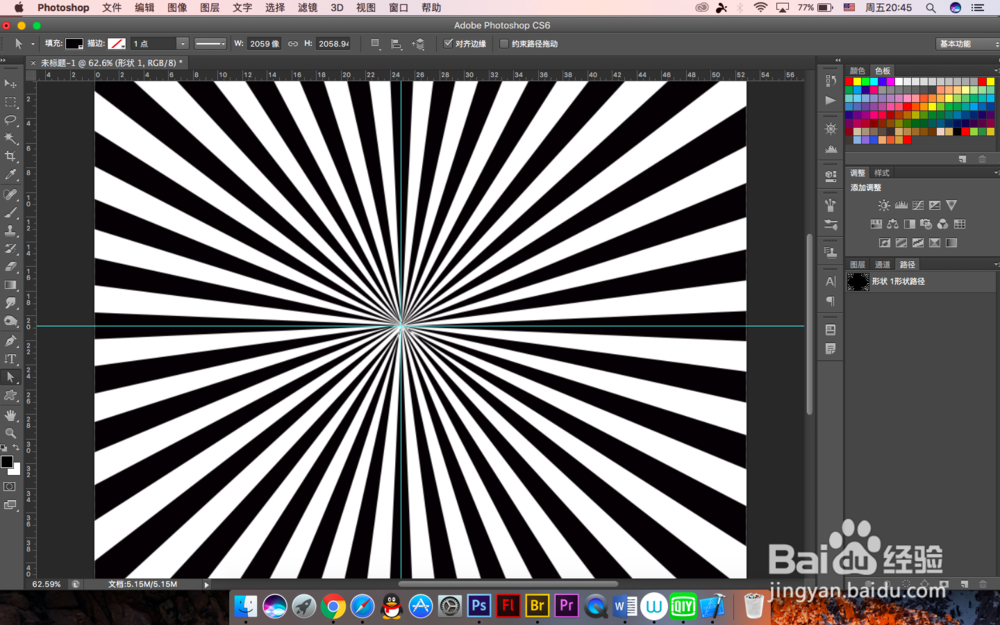Select the Move tool
Screen dimensions: 1000x625
pyautogui.click(x=10, y=84)
